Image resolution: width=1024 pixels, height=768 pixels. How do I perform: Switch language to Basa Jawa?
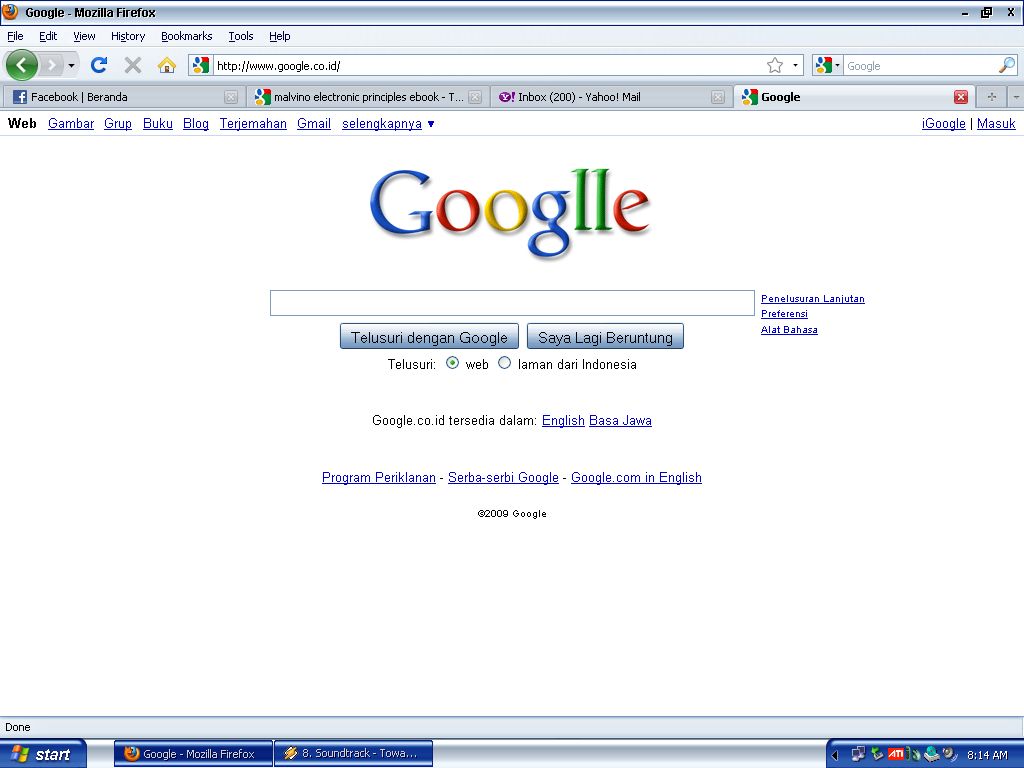pyautogui.click(x=620, y=421)
